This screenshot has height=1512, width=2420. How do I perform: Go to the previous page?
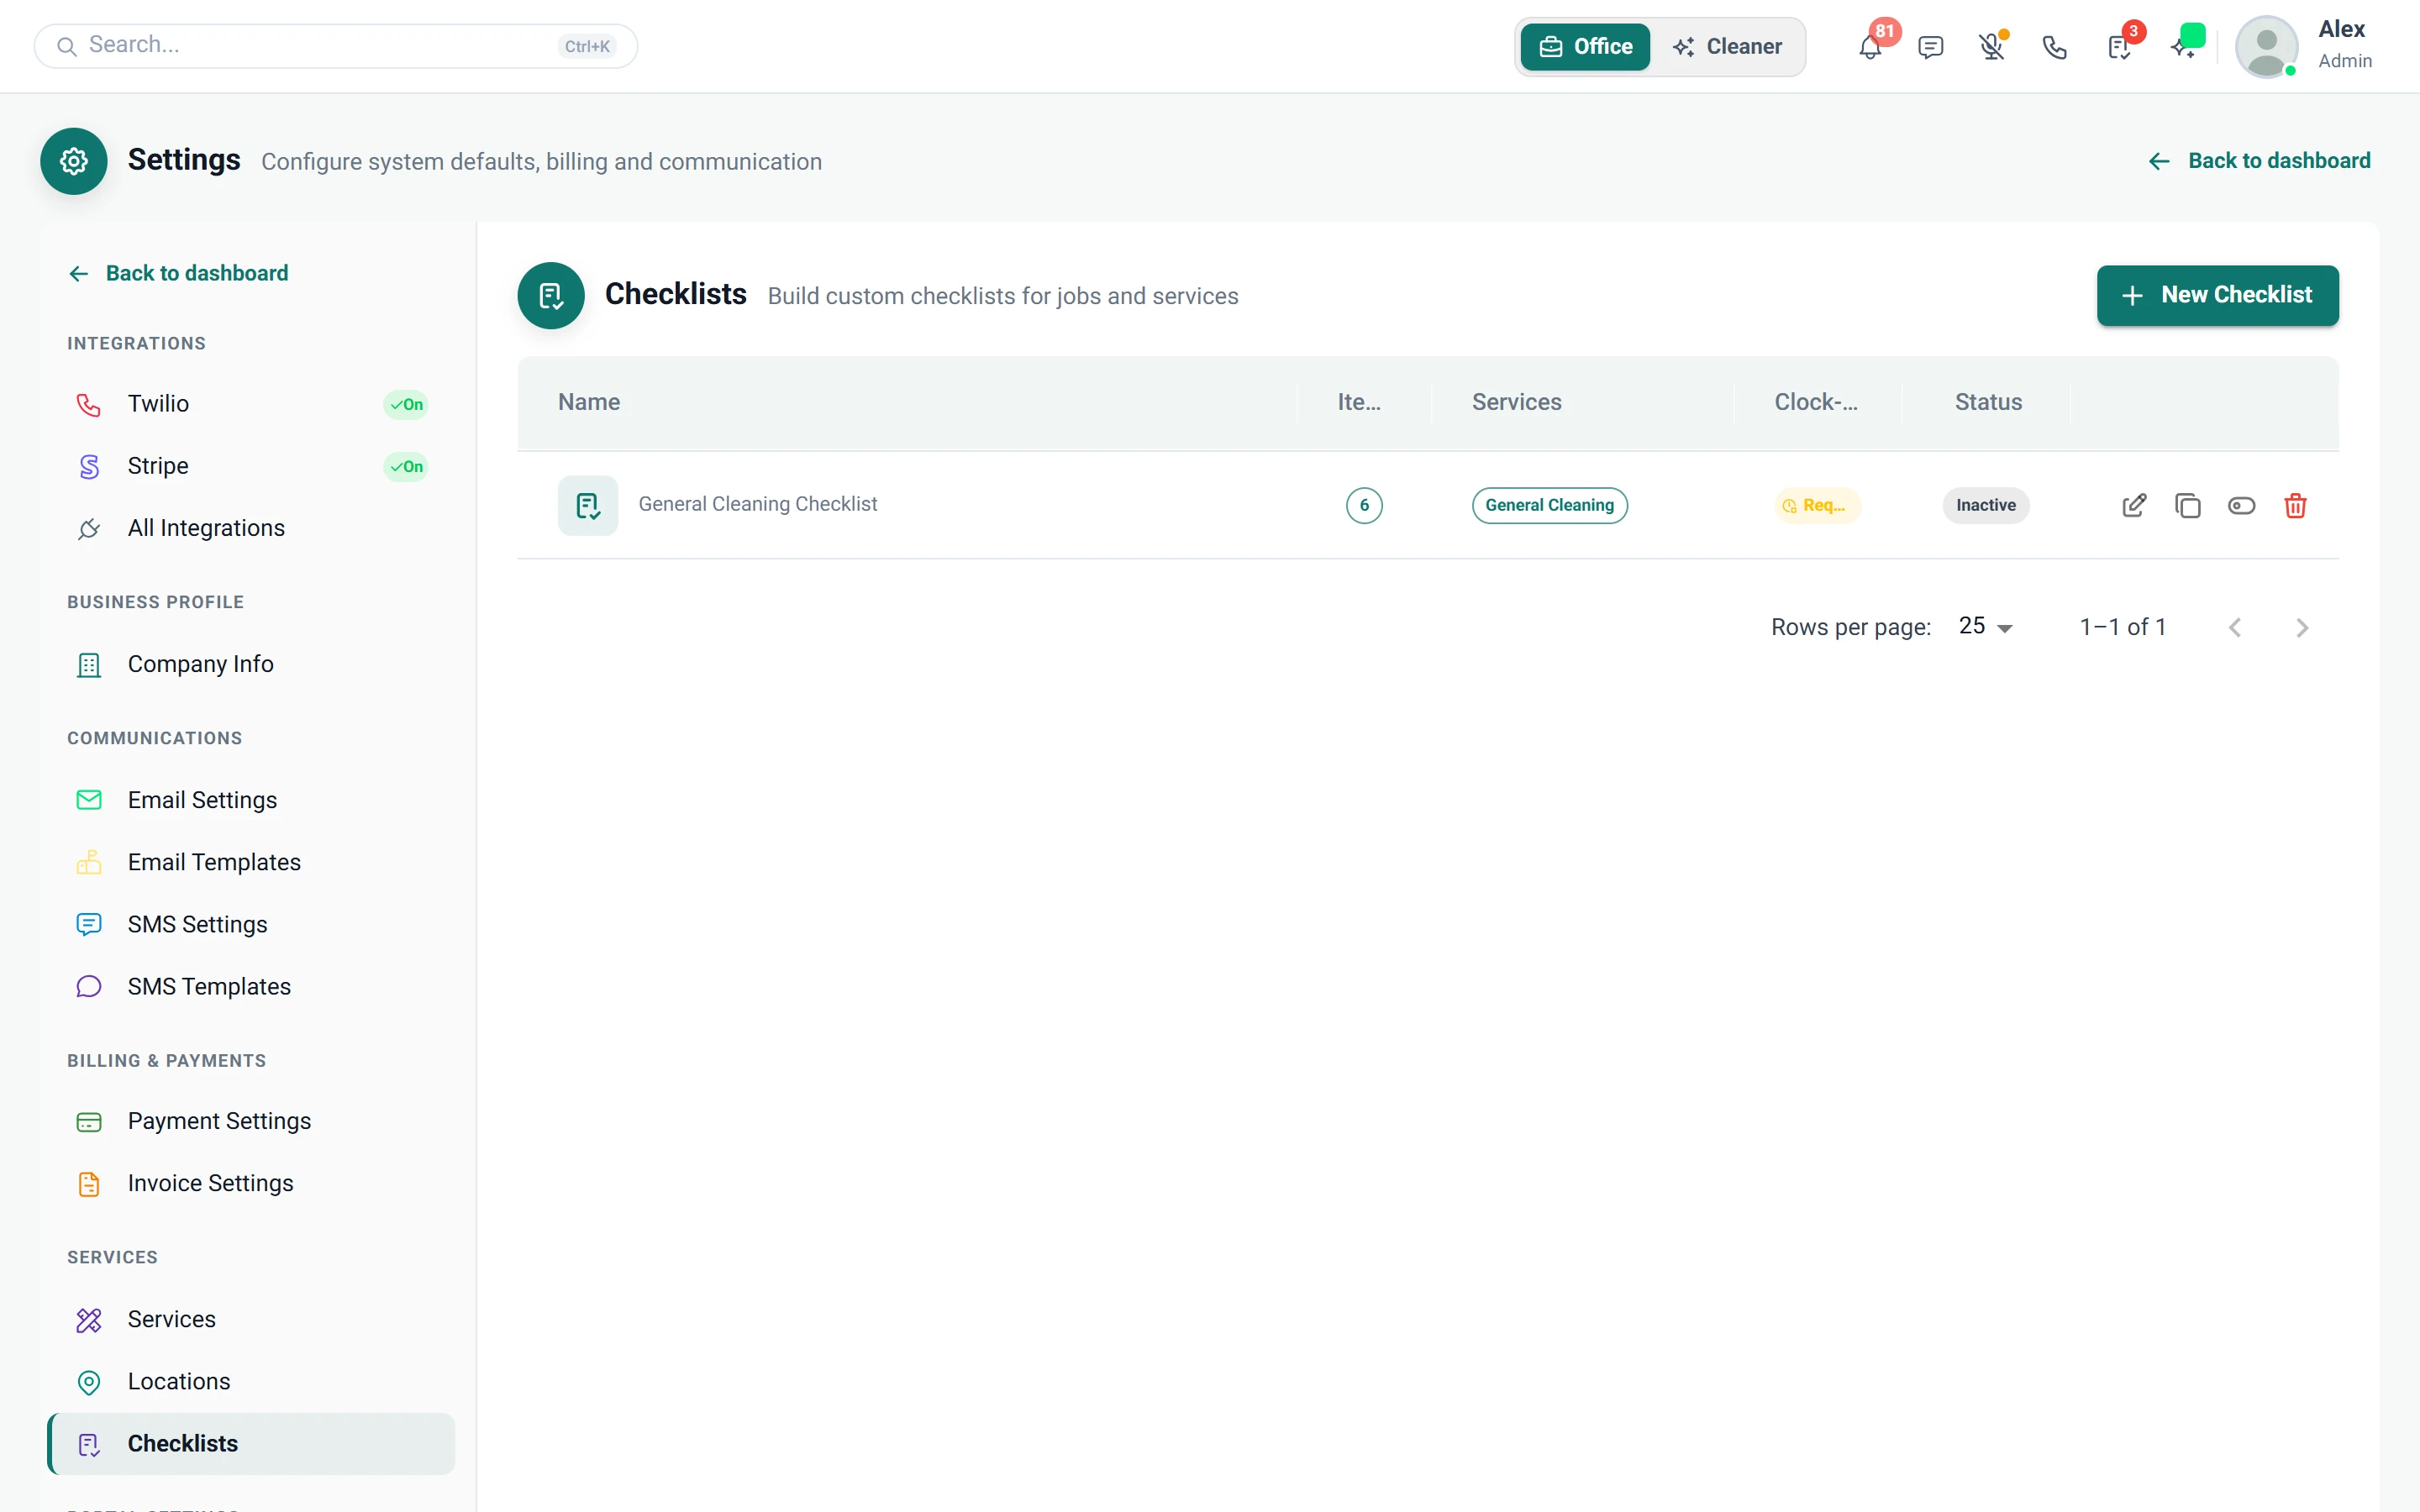click(x=2235, y=627)
